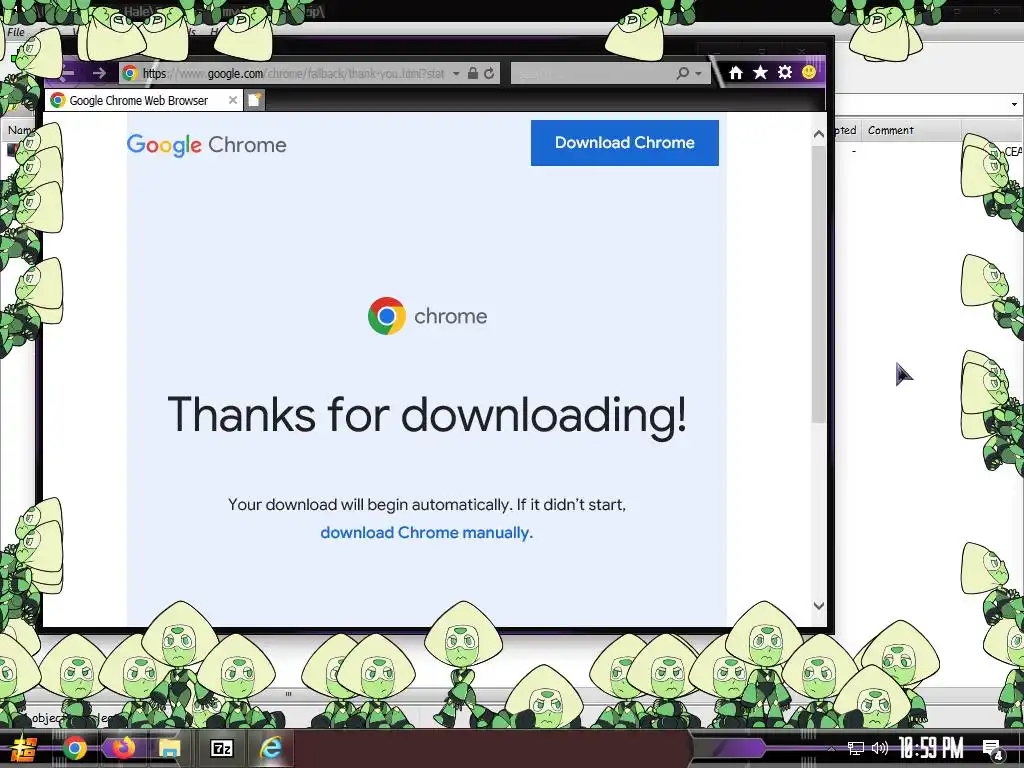Switch to Internet Explorer on the taskbar
This screenshot has width=1024, height=768.
pyautogui.click(x=270, y=748)
